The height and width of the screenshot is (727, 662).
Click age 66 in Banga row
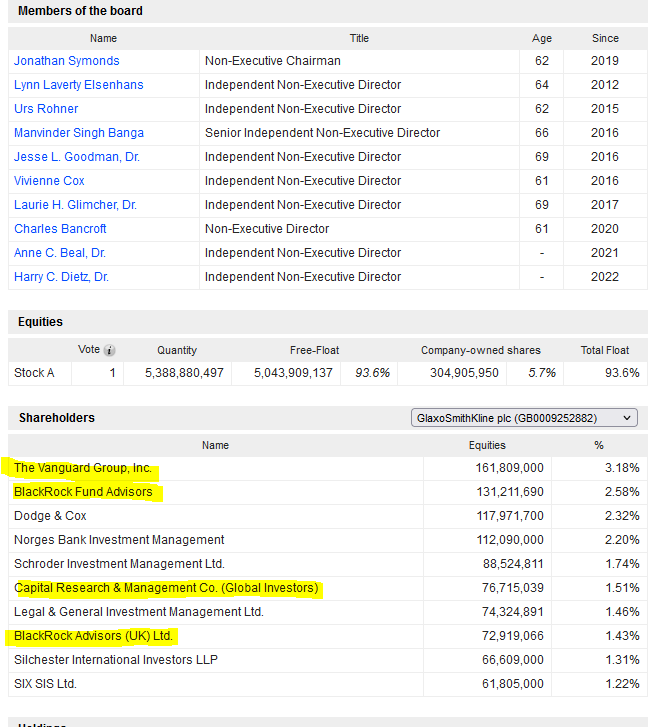(x=541, y=133)
